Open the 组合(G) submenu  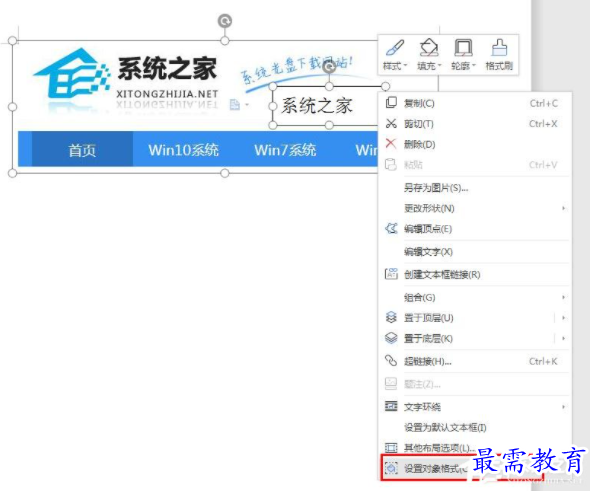pyautogui.click(x=475, y=297)
